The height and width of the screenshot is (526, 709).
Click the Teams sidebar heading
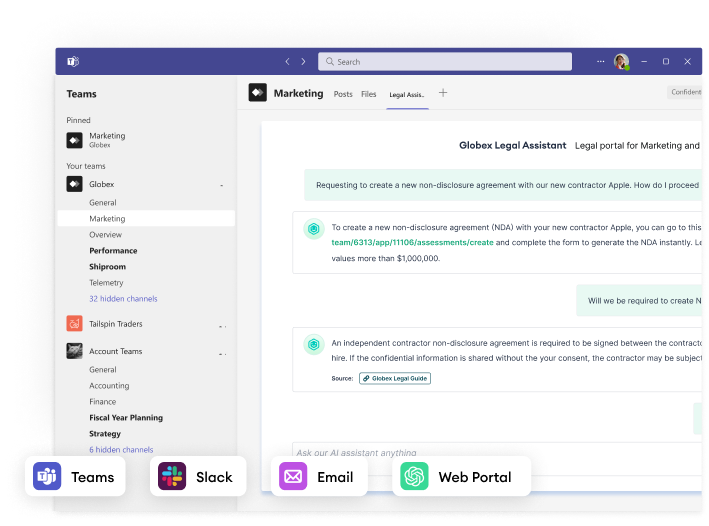point(81,94)
